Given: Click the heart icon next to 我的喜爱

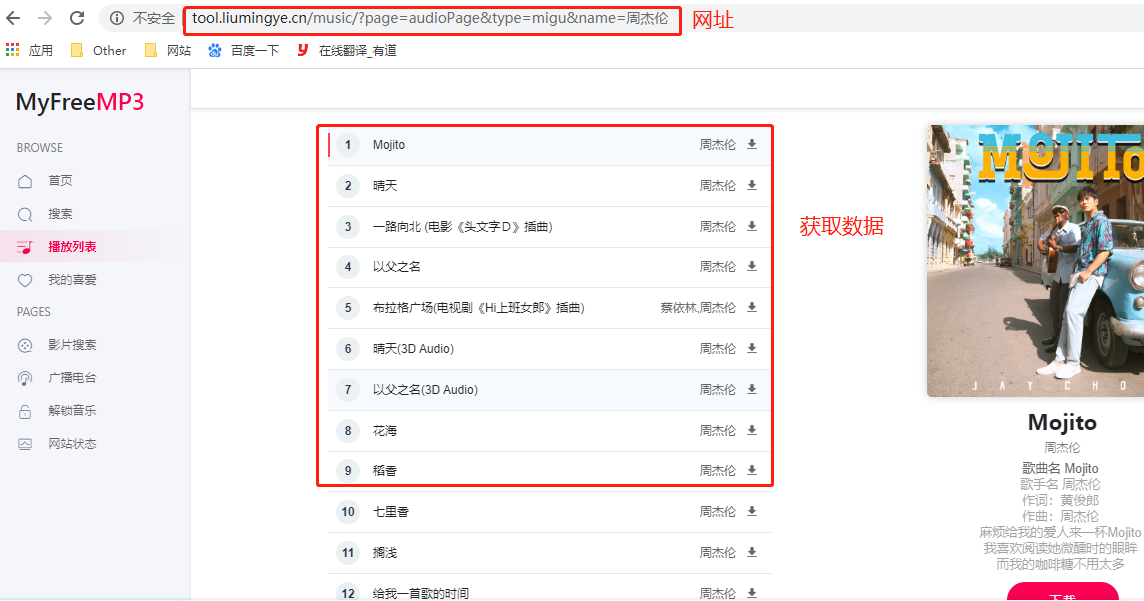Looking at the screenshot, I should point(25,280).
